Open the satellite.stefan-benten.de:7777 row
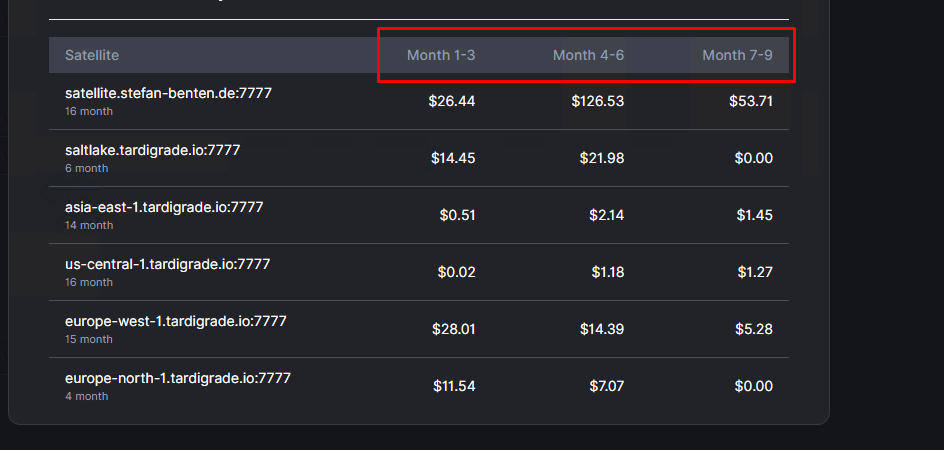 tap(168, 93)
